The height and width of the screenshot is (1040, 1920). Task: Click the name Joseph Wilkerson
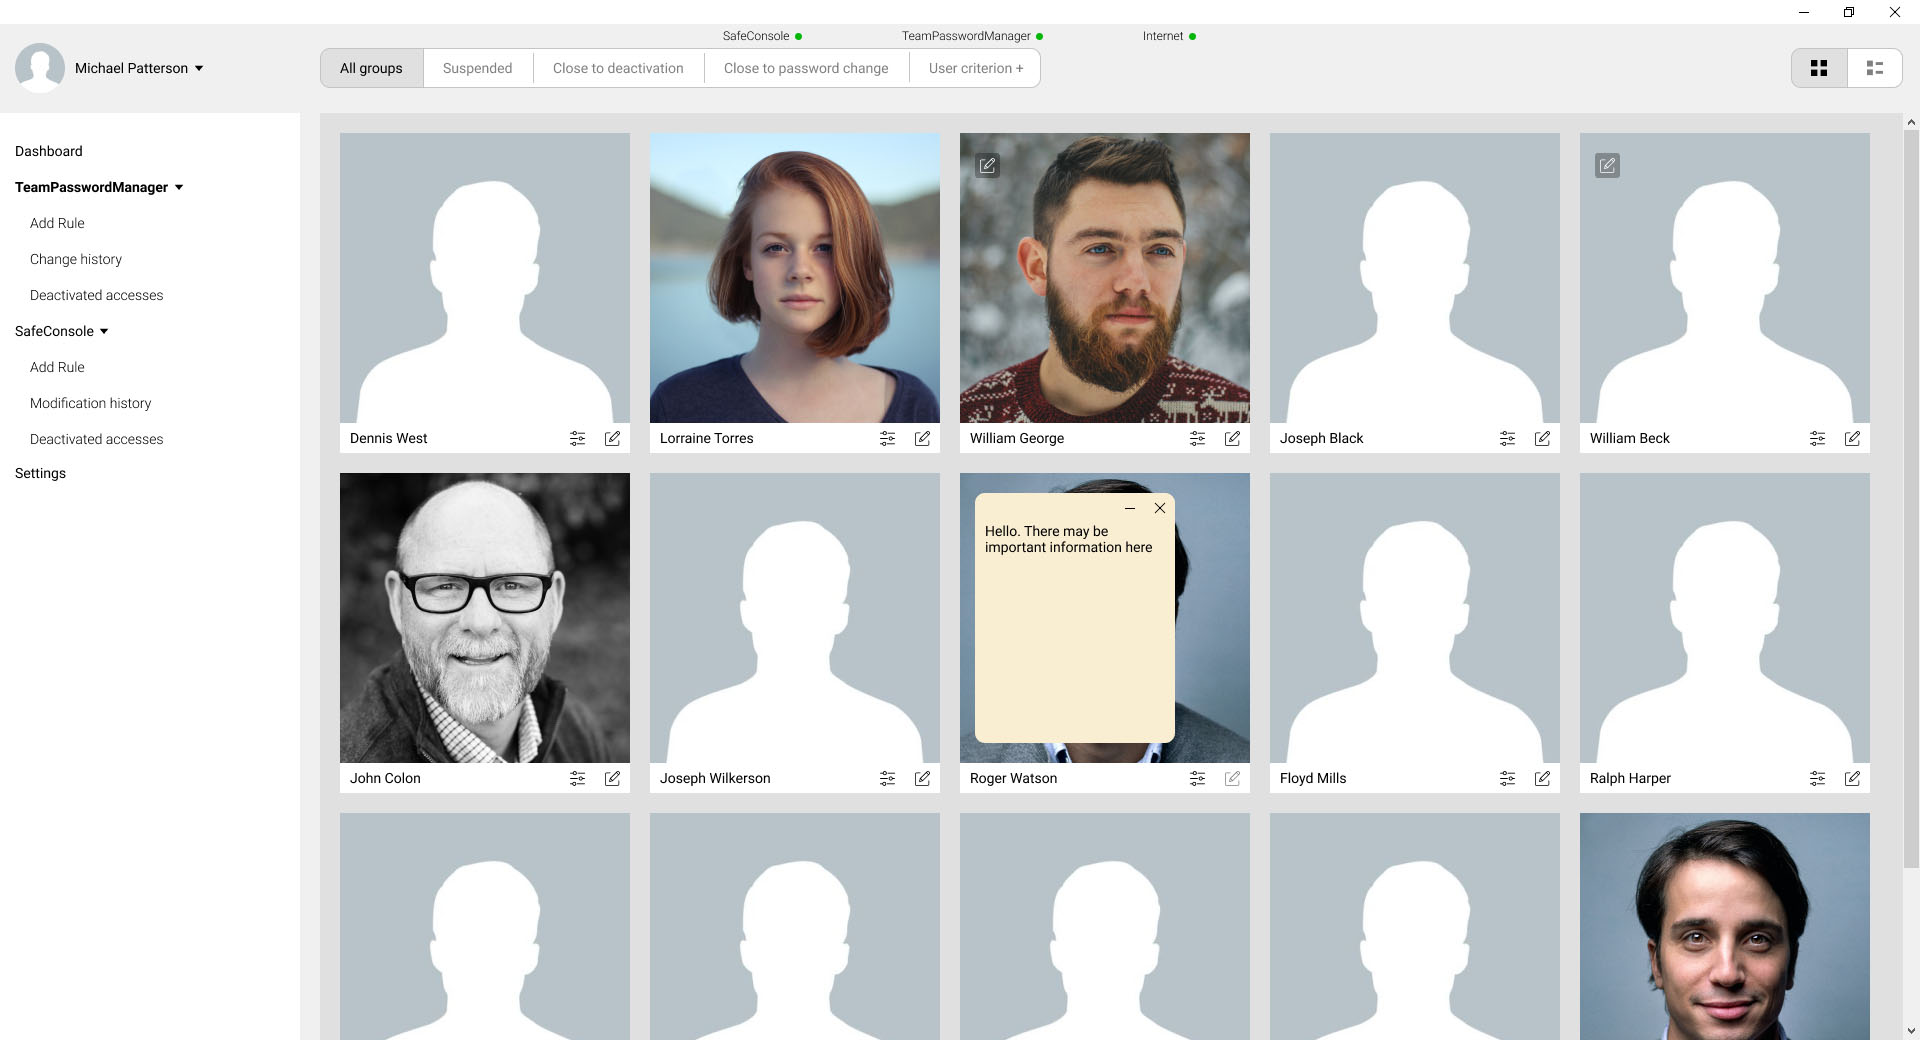pos(715,778)
